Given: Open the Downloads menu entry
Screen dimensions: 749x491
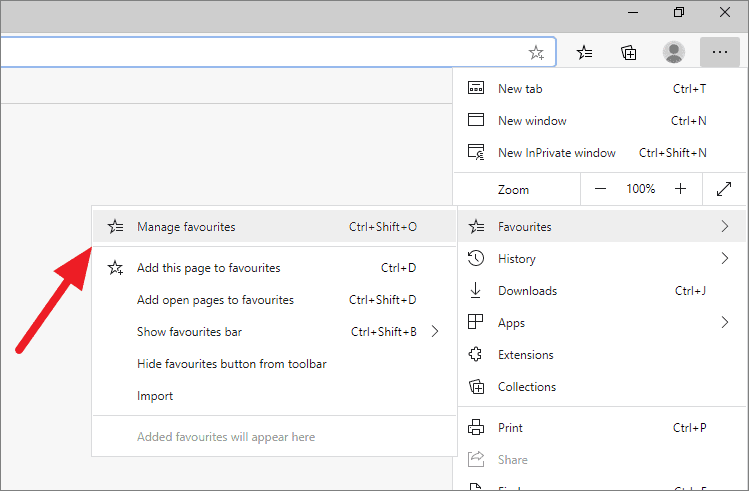Looking at the screenshot, I should [x=527, y=291].
